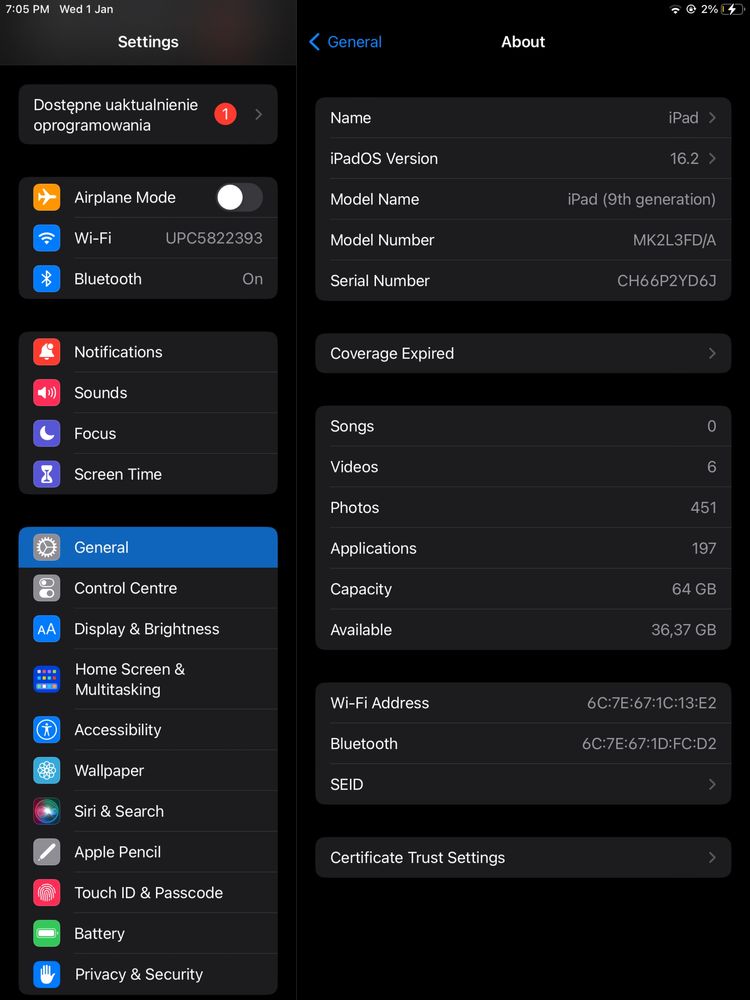Image resolution: width=750 pixels, height=1000 pixels.
Task: Tap the Focus moon icon
Action: pos(47,433)
